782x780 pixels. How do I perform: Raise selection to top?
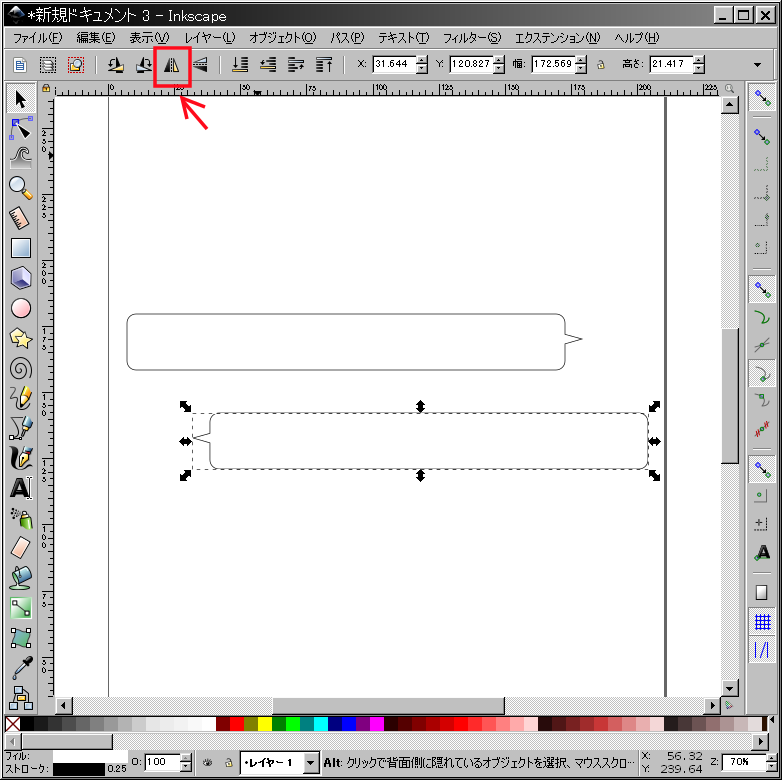point(324,64)
